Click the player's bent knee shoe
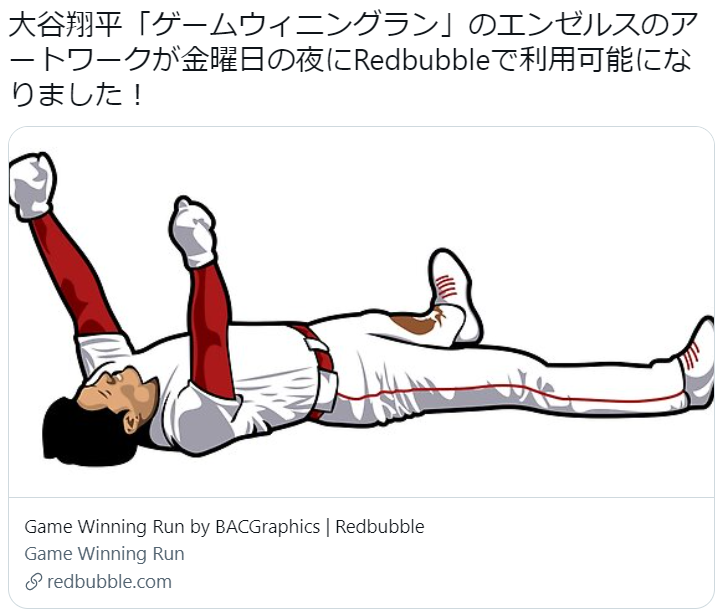Image resolution: width=721 pixels, height=612 pixels. [453, 292]
